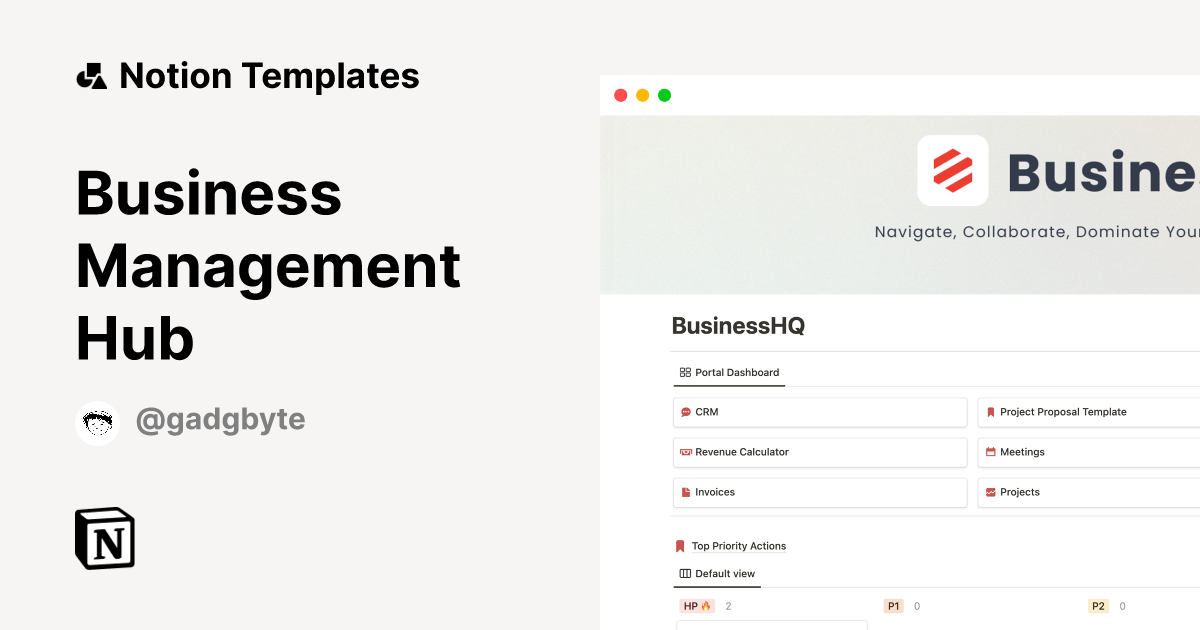Open the Invoices page
The image size is (1200, 630).
click(x=713, y=492)
